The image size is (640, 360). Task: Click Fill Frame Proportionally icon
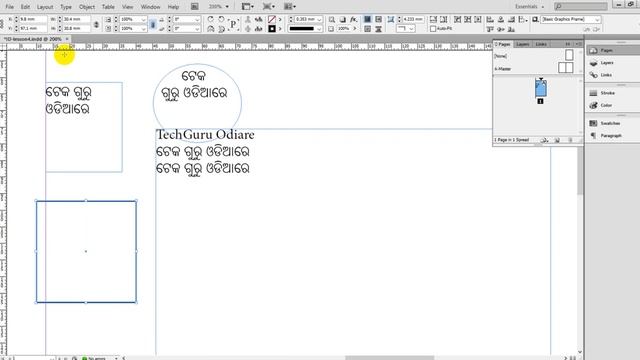pos(433,19)
